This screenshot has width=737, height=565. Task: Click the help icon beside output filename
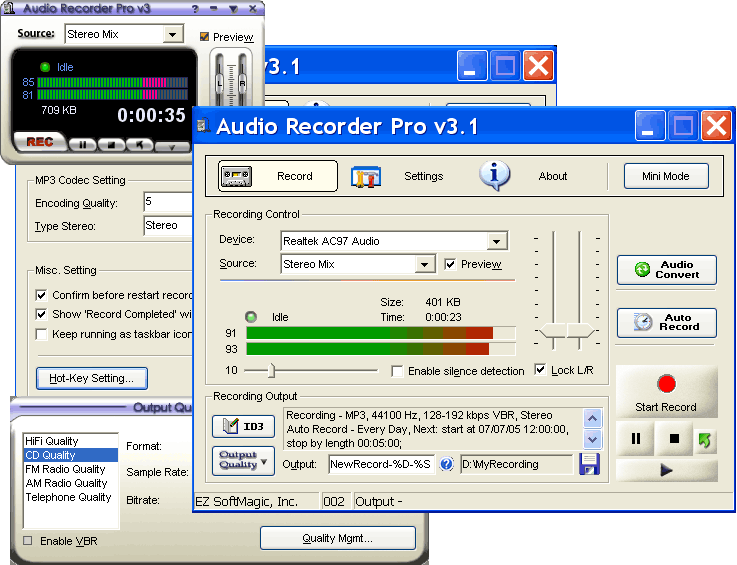point(447,464)
